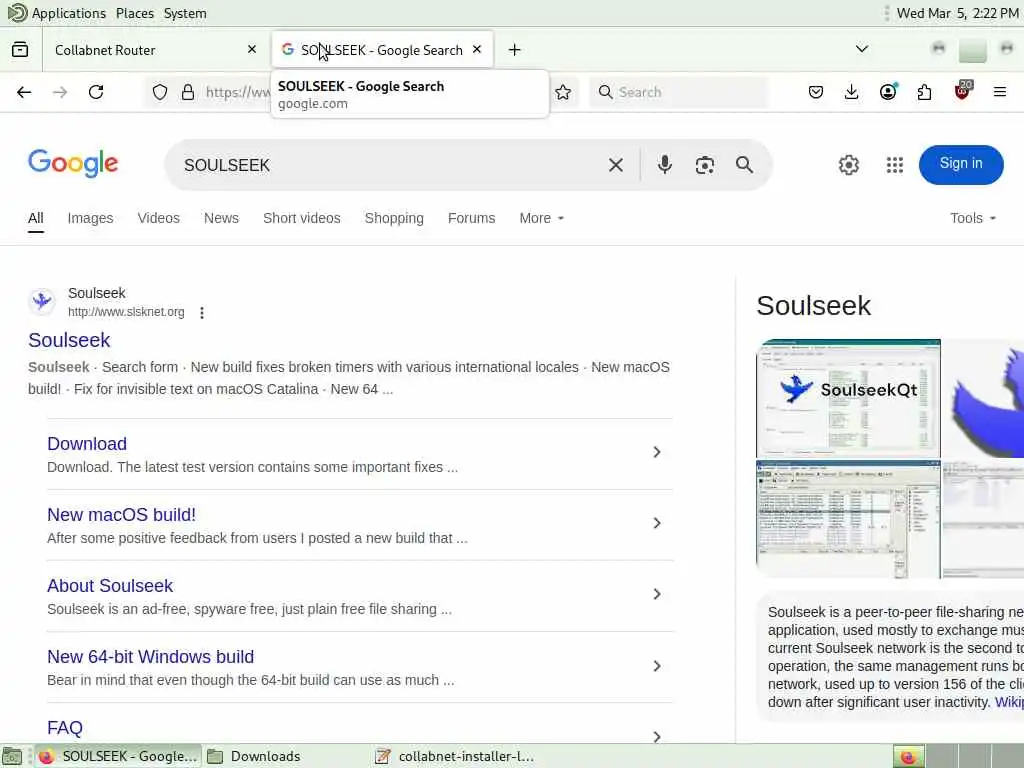Open Google quick settings gear
This screenshot has width=1024, height=768.
click(x=849, y=165)
